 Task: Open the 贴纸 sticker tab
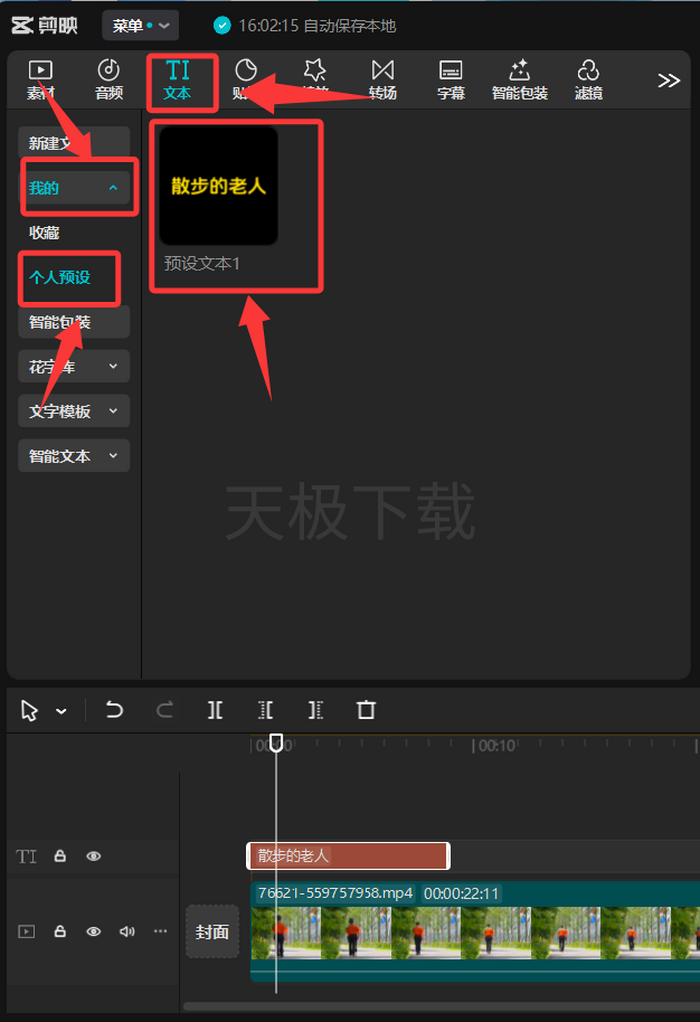tap(245, 80)
